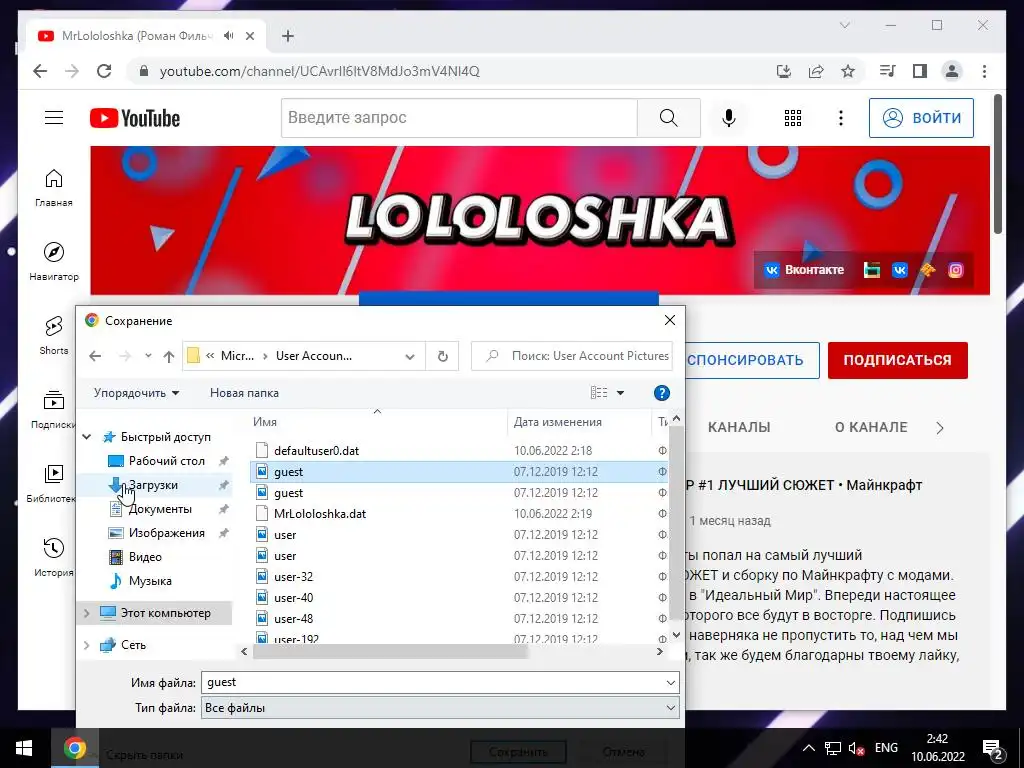Refresh the save dialog folder view

(x=442, y=356)
